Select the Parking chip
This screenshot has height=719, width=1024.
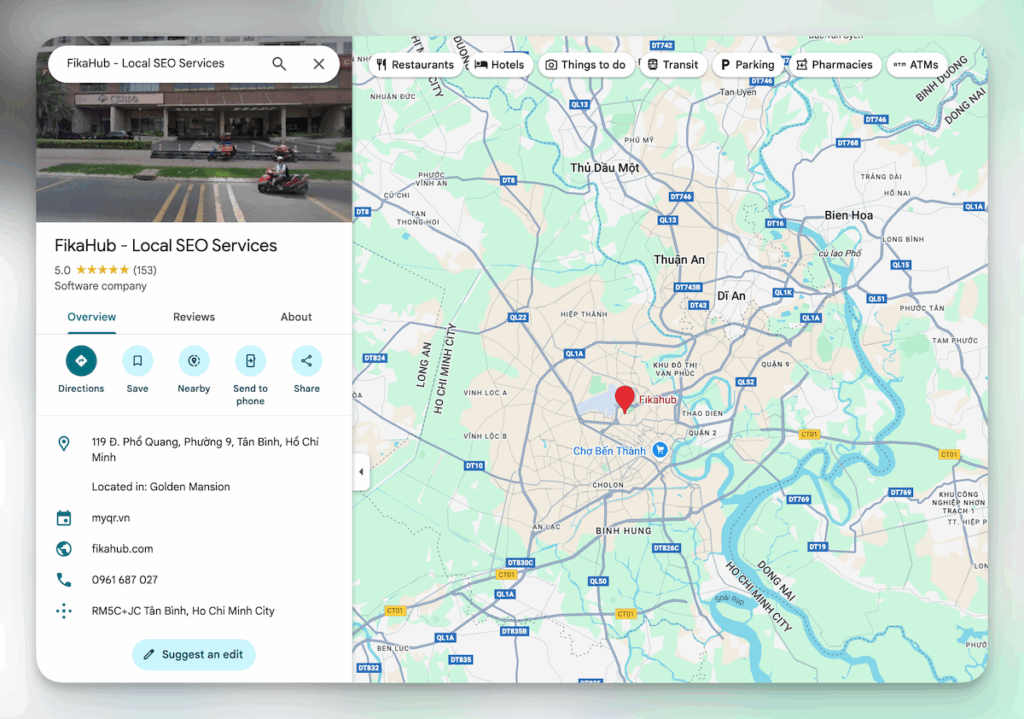tap(747, 65)
